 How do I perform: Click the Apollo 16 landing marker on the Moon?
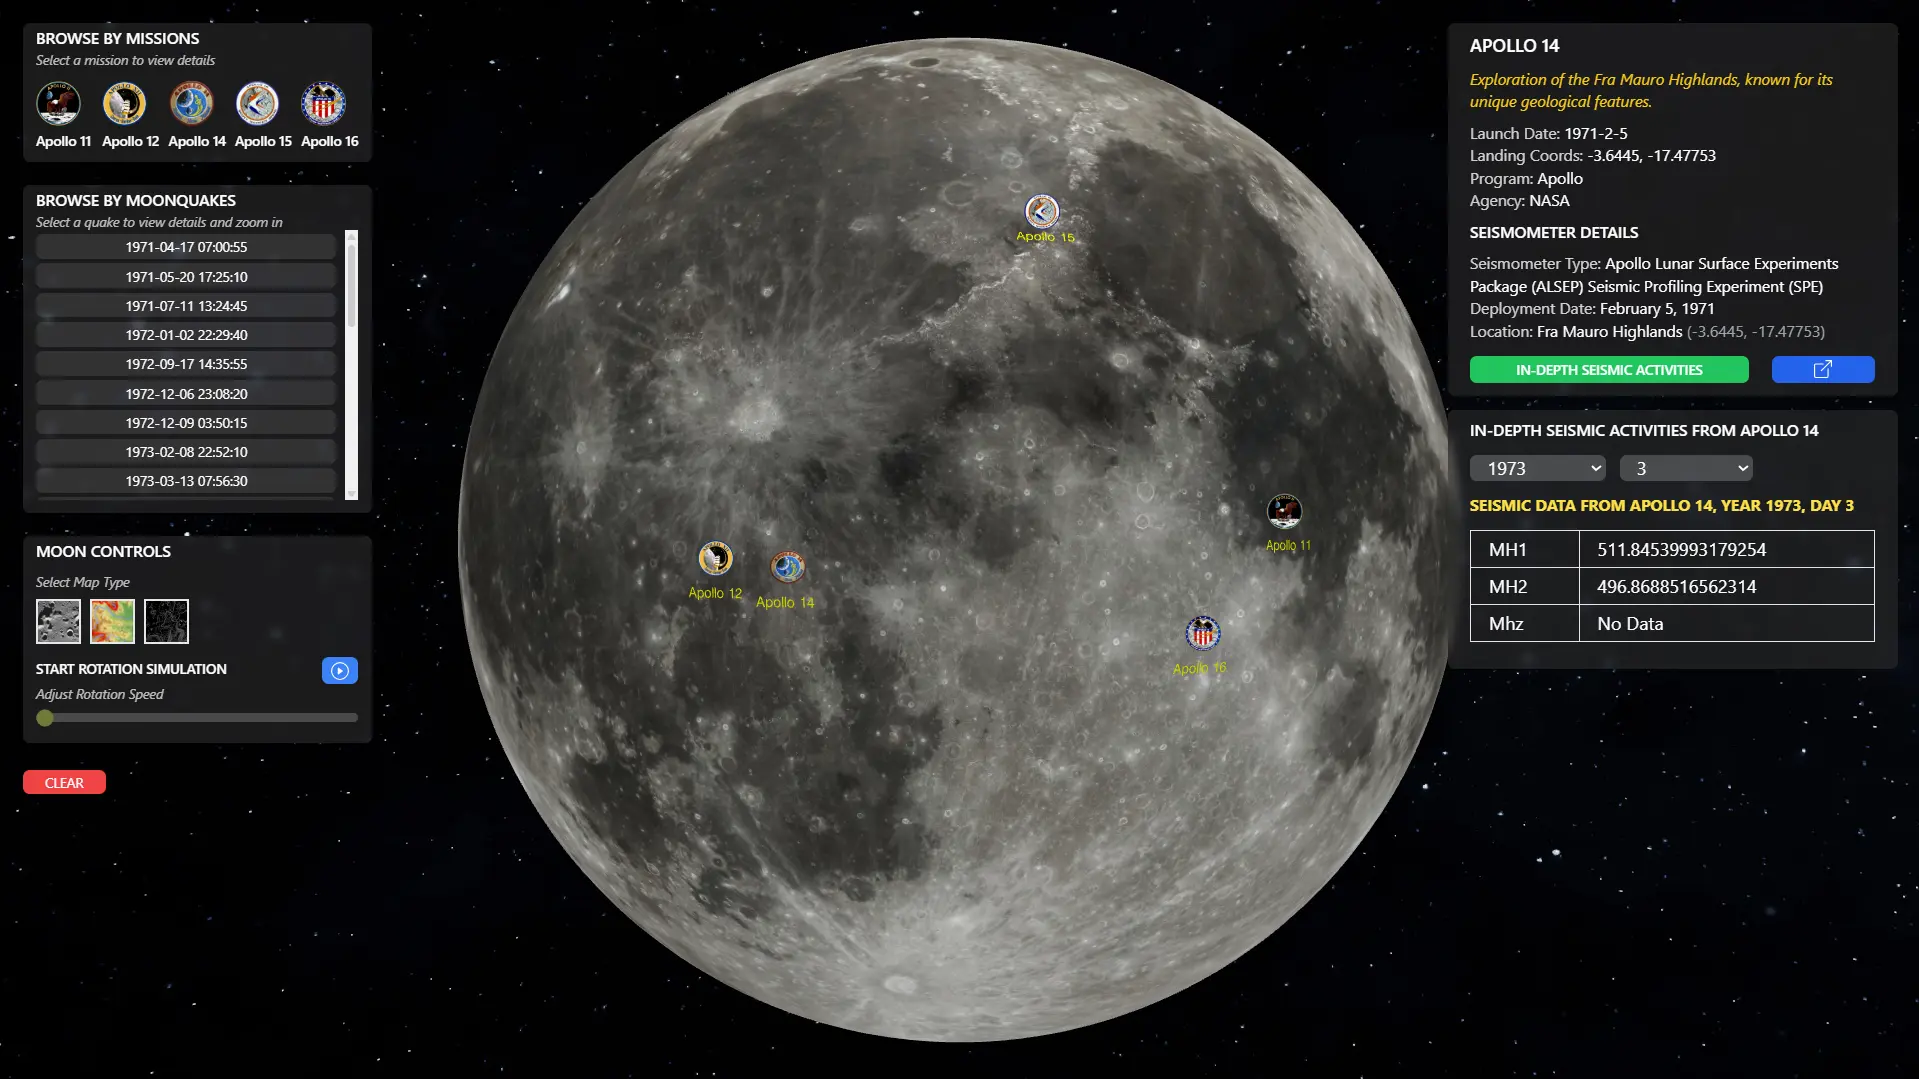tap(1203, 633)
